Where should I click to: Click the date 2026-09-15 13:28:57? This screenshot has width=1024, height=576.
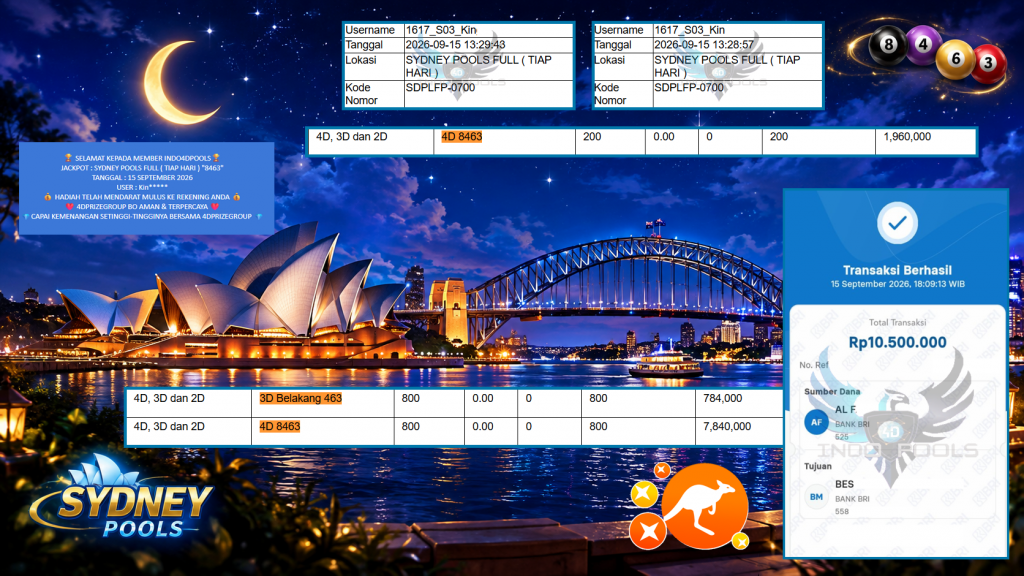tap(704, 45)
